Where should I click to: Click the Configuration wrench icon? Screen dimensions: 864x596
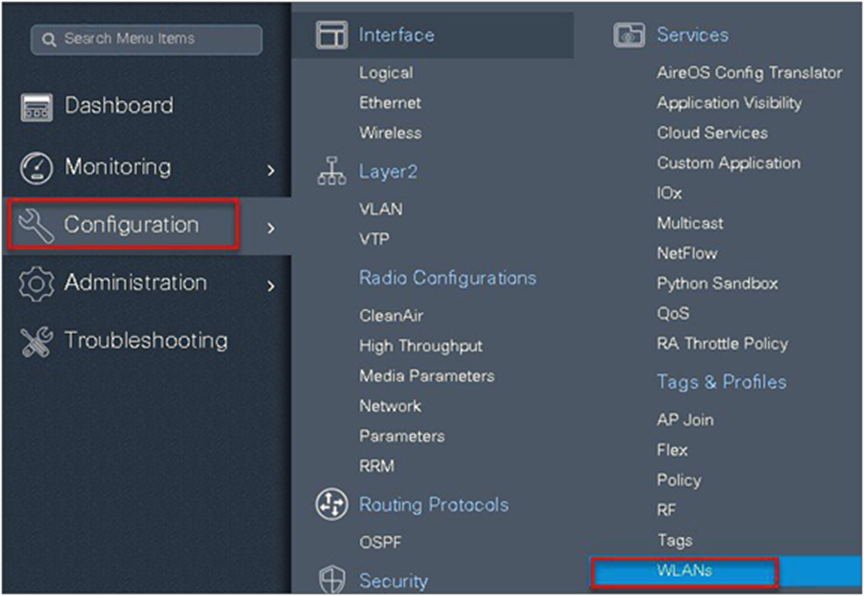click(36, 226)
